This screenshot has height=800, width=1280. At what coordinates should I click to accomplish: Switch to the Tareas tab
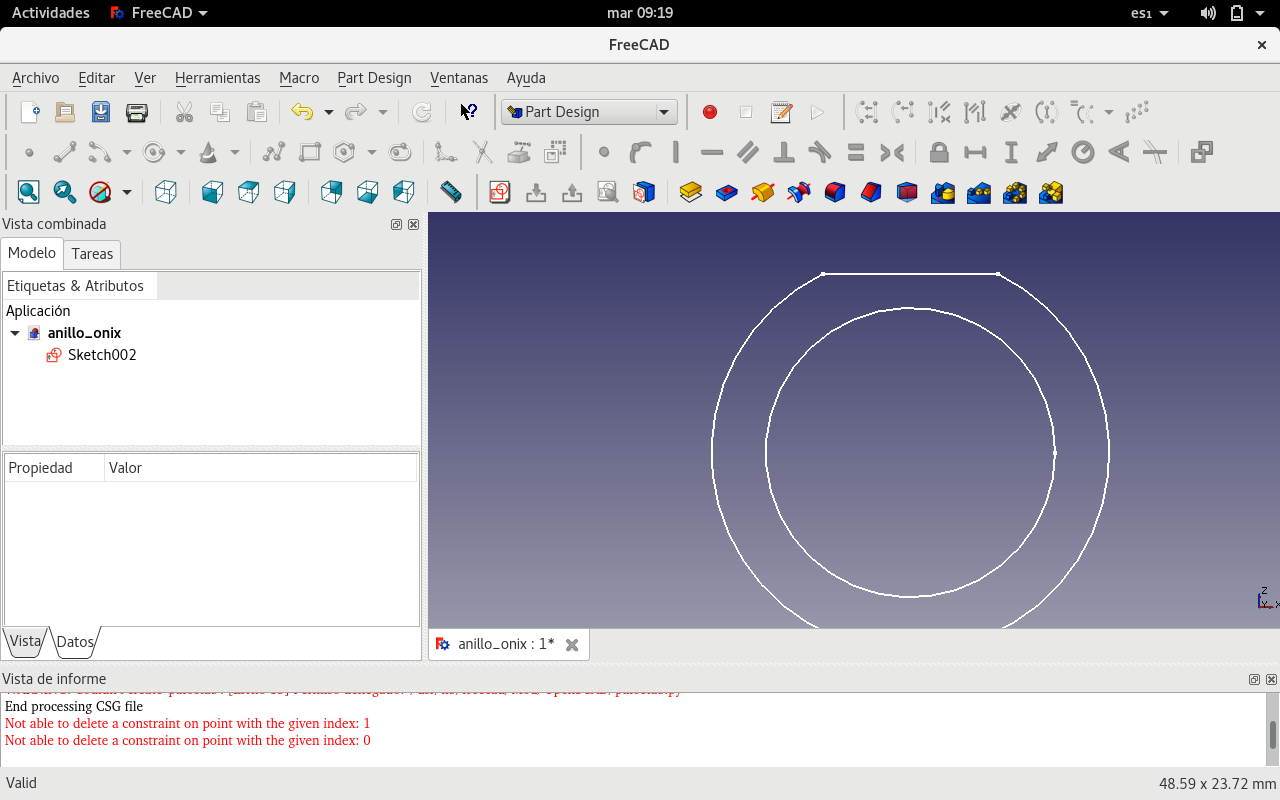pyautogui.click(x=92, y=254)
